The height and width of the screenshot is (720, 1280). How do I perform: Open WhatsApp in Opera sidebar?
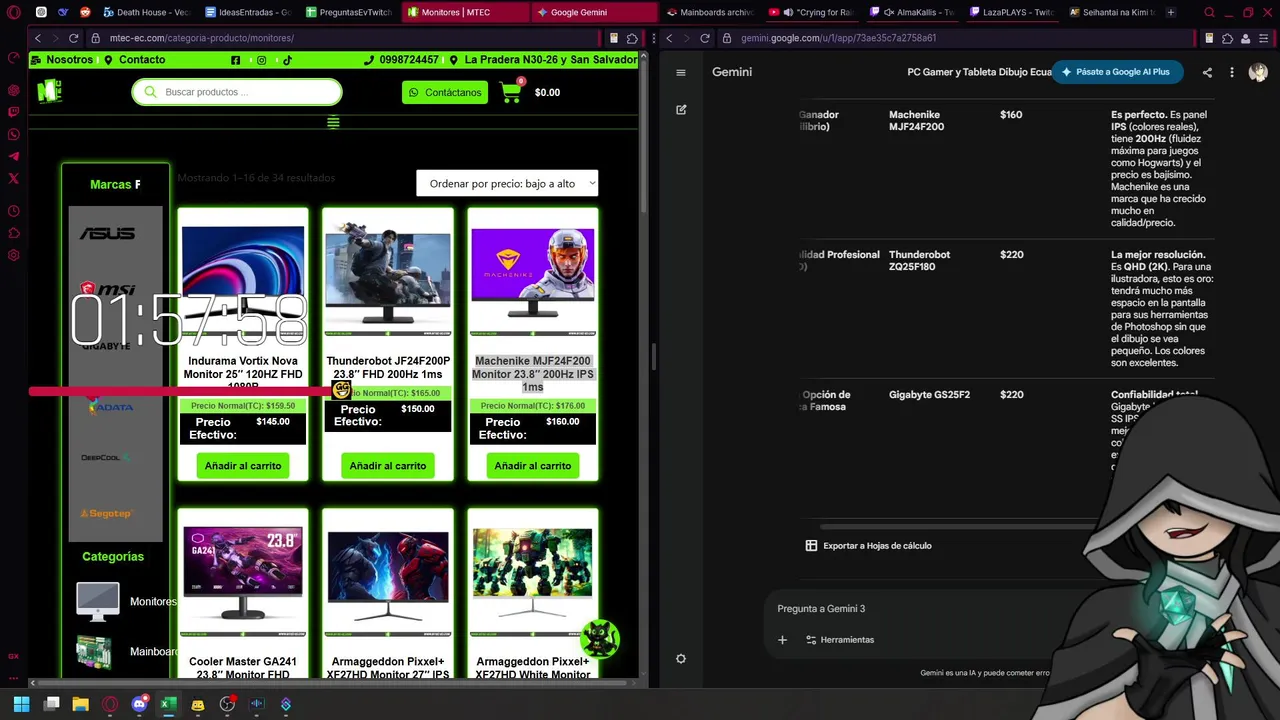[x=13, y=134]
